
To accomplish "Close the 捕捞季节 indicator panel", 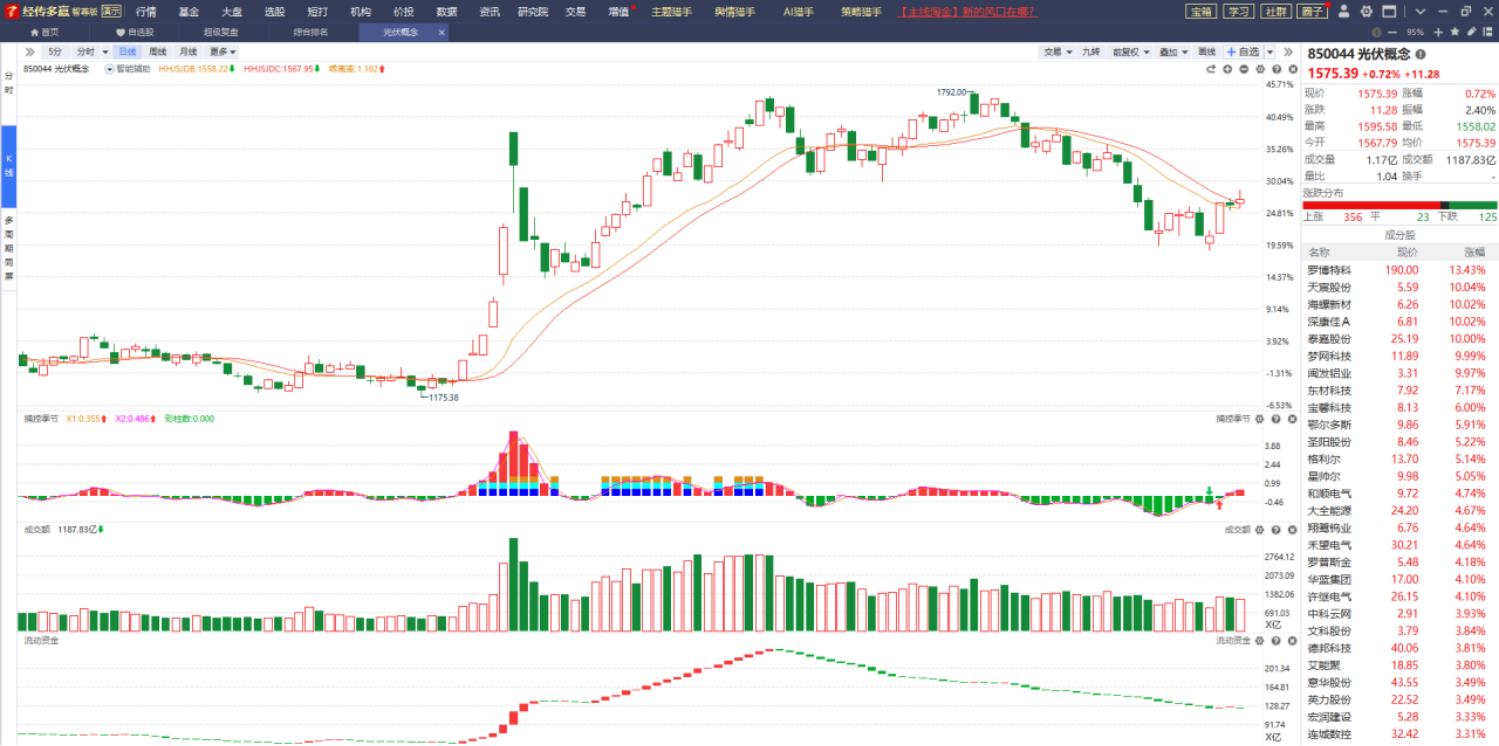I will pyautogui.click(x=1292, y=419).
